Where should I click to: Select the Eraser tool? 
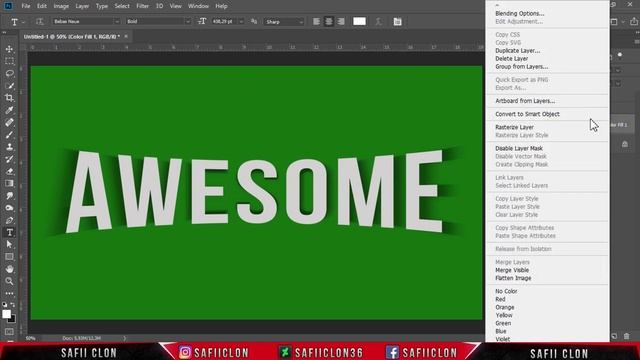[x=9, y=171]
